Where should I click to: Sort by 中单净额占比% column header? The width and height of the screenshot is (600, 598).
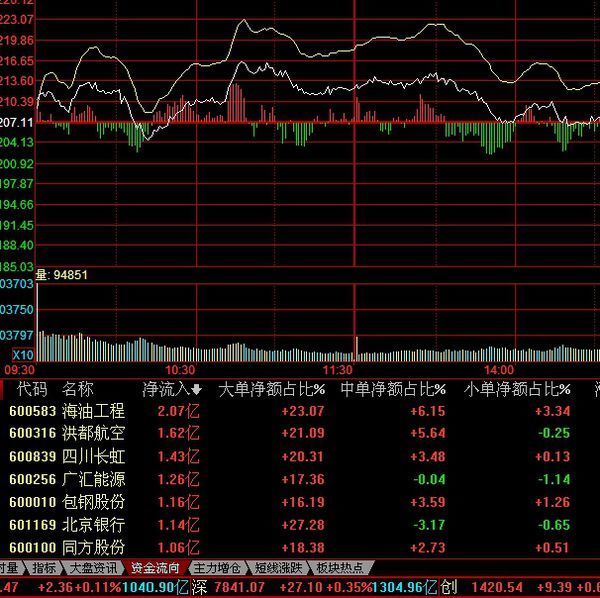coord(394,389)
